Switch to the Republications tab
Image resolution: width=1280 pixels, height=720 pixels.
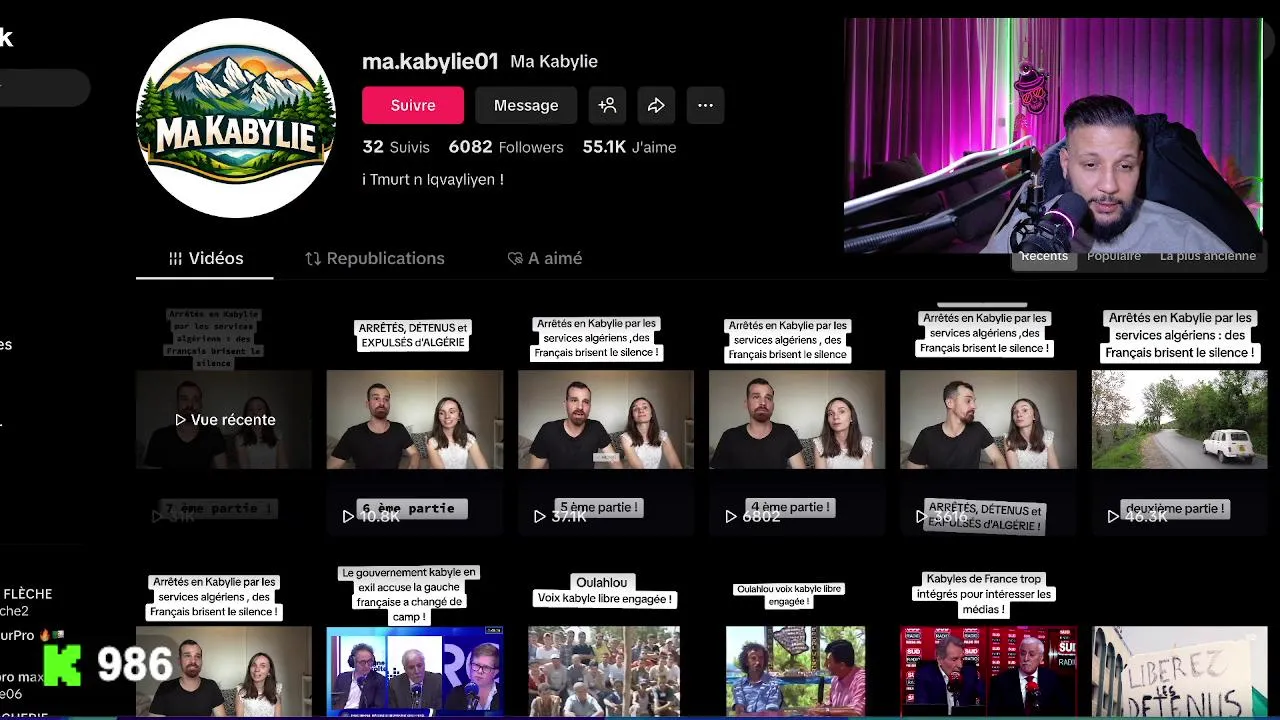pos(375,258)
